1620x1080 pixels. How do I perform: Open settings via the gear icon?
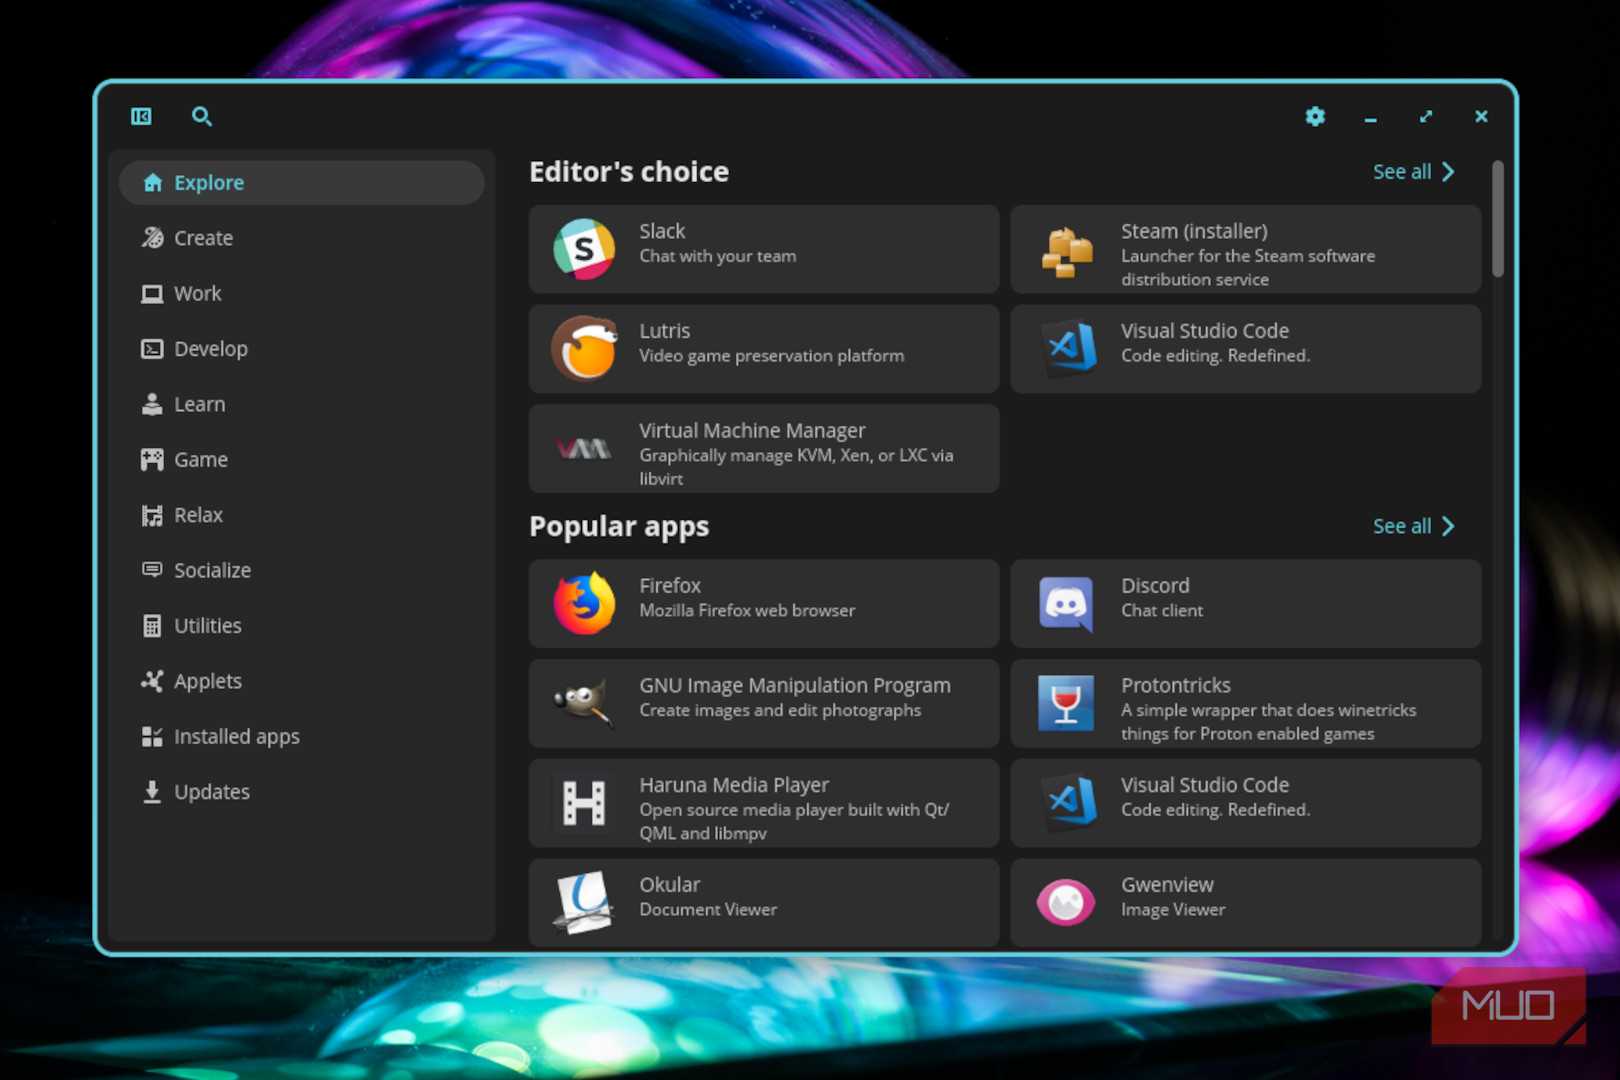(1315, 117)
